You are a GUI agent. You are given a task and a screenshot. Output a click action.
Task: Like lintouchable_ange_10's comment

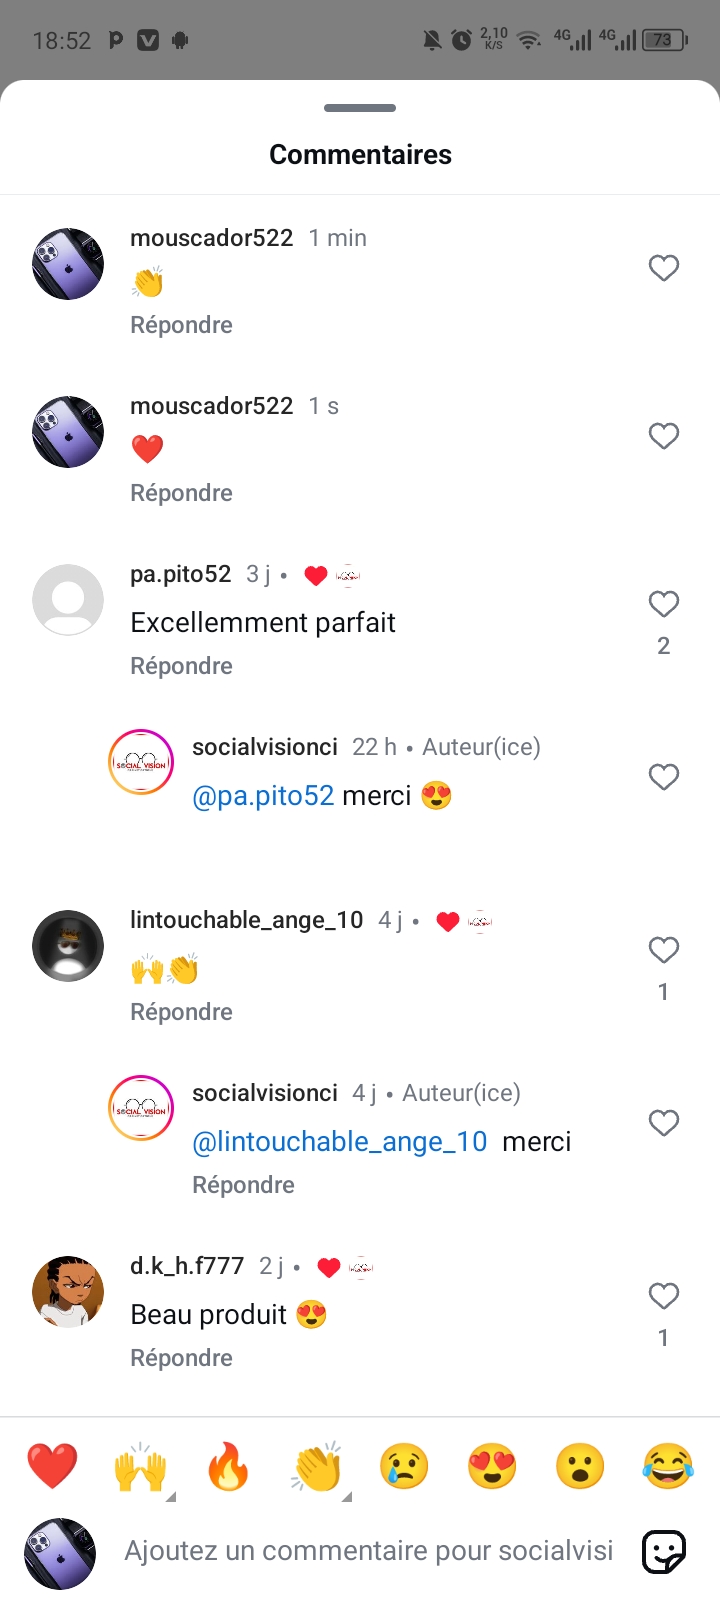[x=664, y=950]
